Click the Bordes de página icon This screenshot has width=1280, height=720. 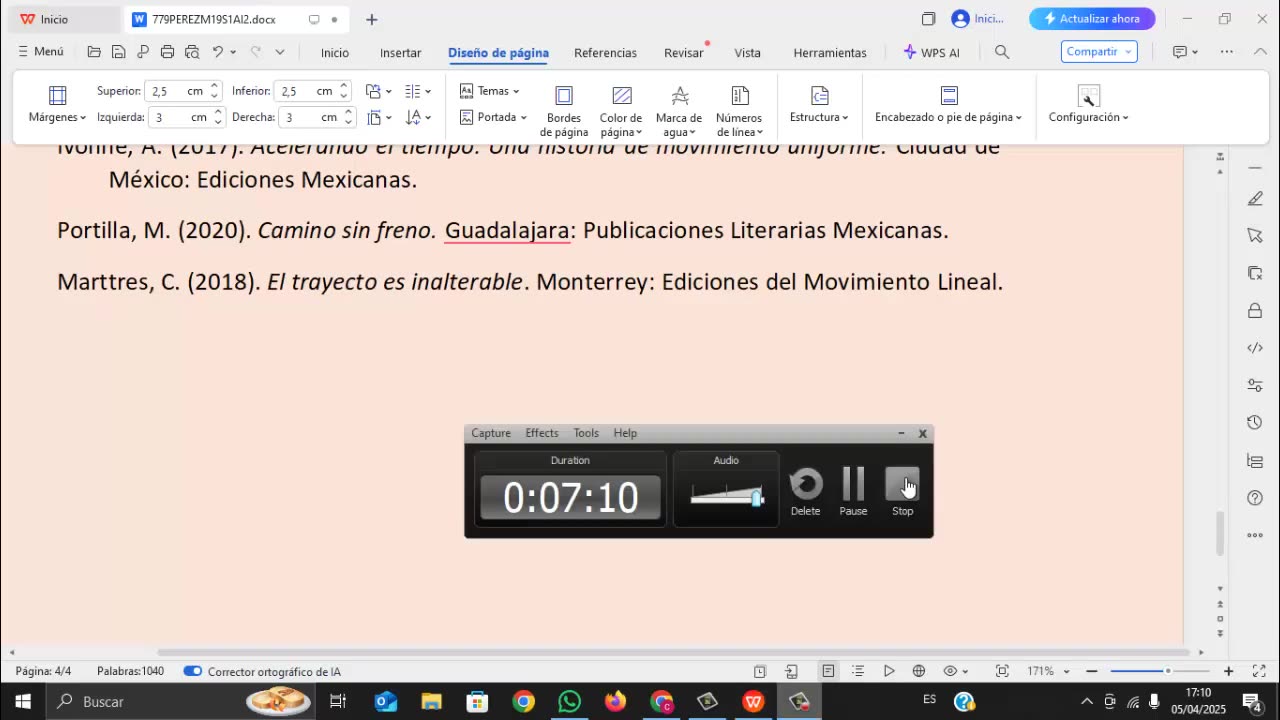pos(564,96)
